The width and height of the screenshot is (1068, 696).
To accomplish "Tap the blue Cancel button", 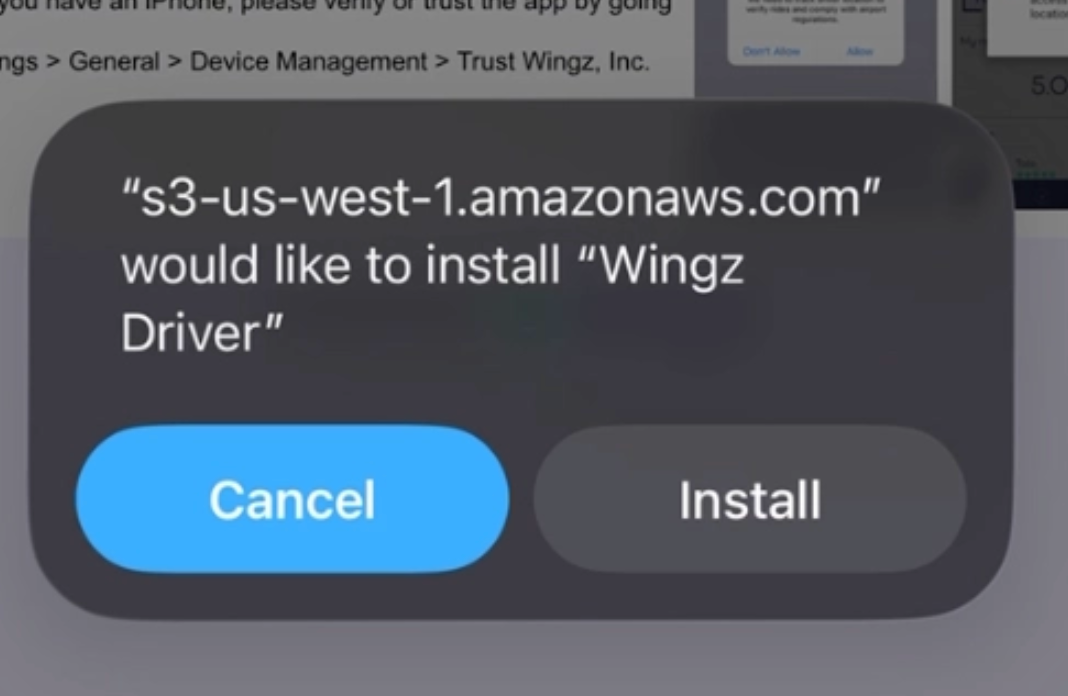I will pyautogui.click(x=292, y=499).
